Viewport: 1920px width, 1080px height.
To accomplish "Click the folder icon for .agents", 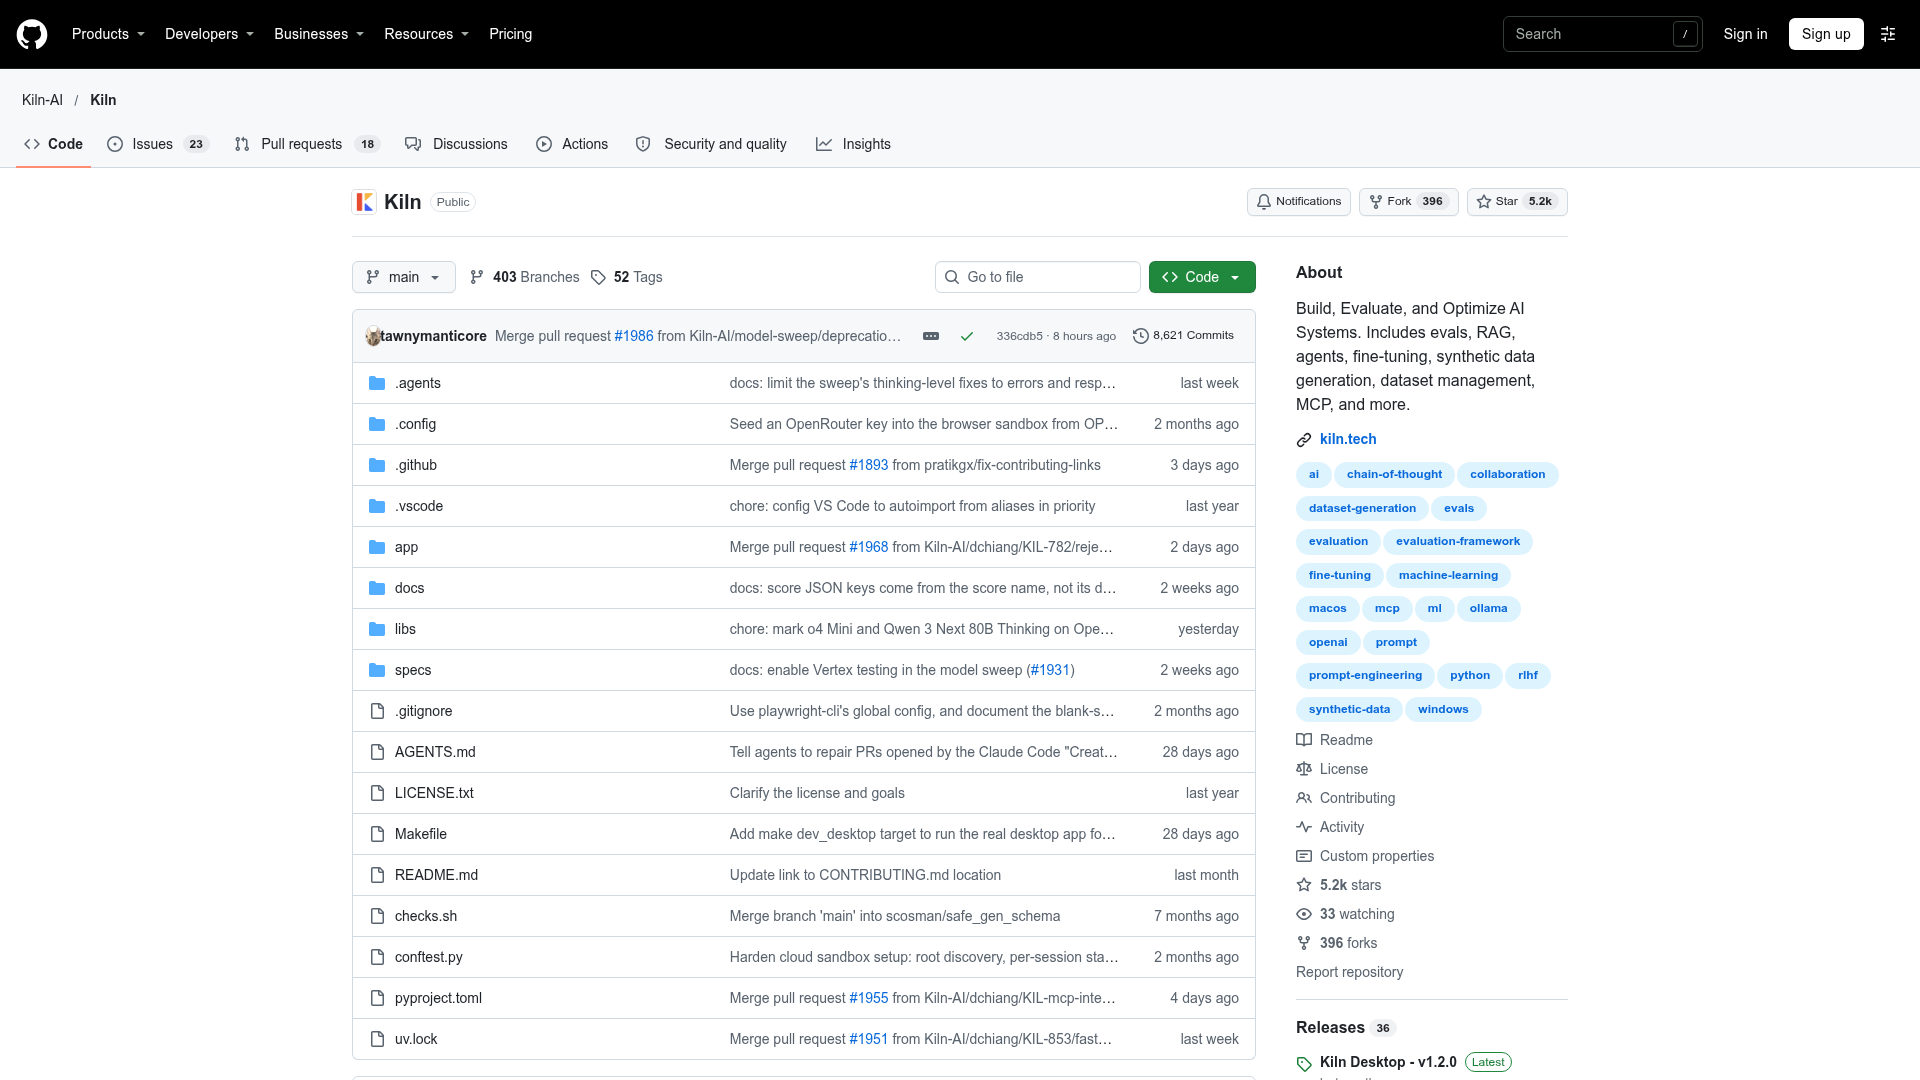I will (377, 383).
